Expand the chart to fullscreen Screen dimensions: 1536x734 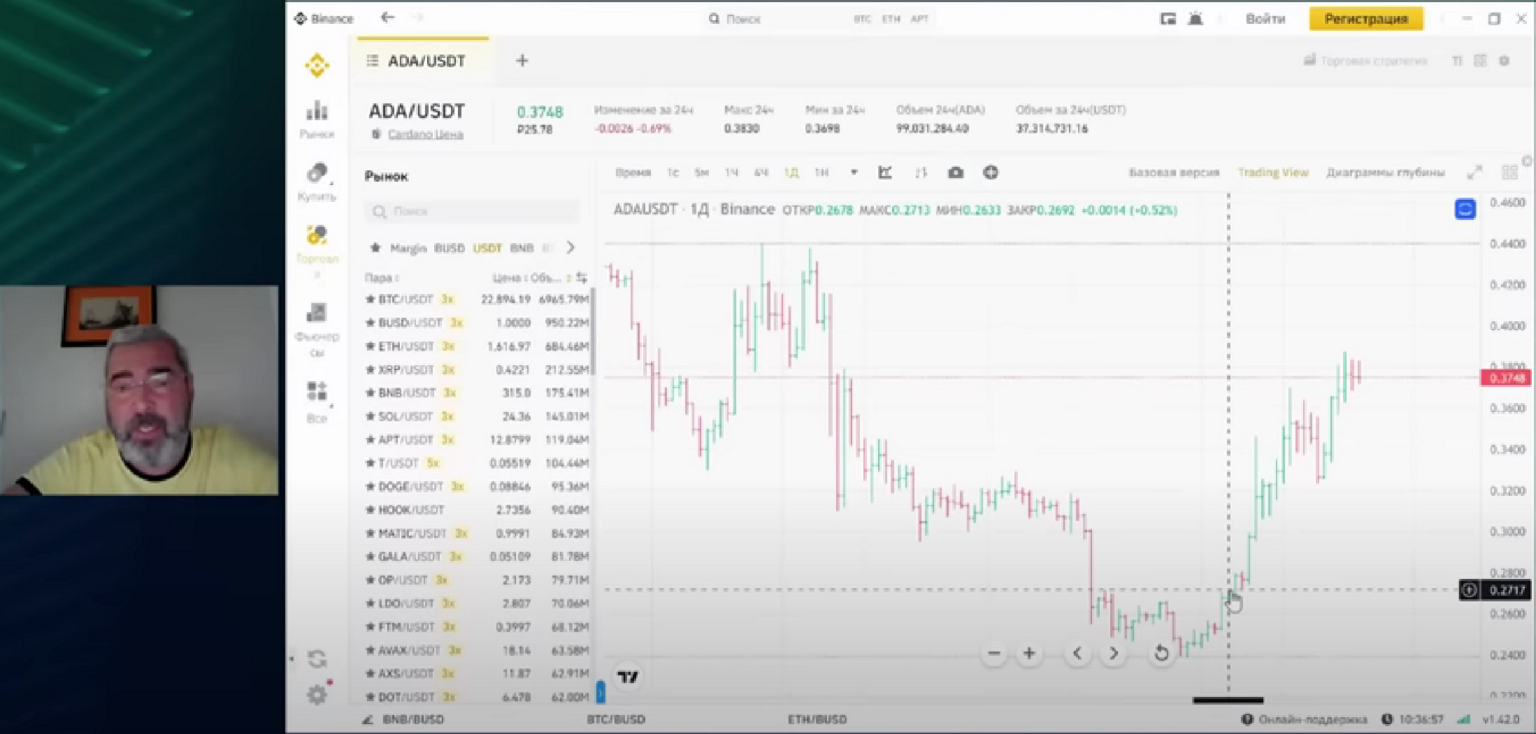coord(1475,171)
